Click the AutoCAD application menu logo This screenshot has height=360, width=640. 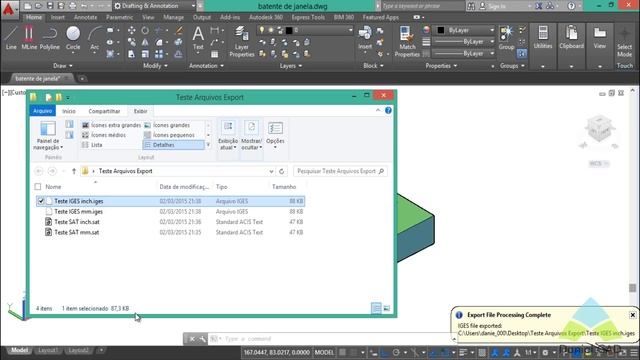pyautogui.click(x=8, y=8)
